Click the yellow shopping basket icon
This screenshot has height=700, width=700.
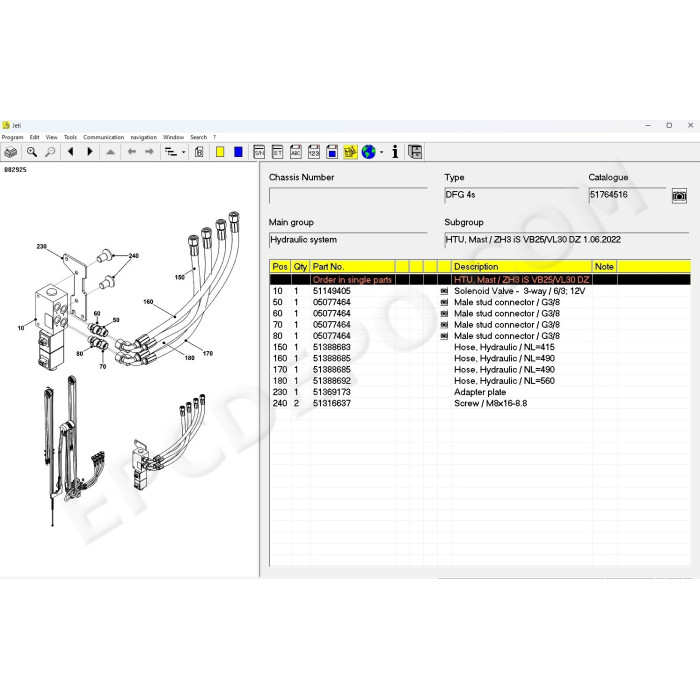click(350, 152)
